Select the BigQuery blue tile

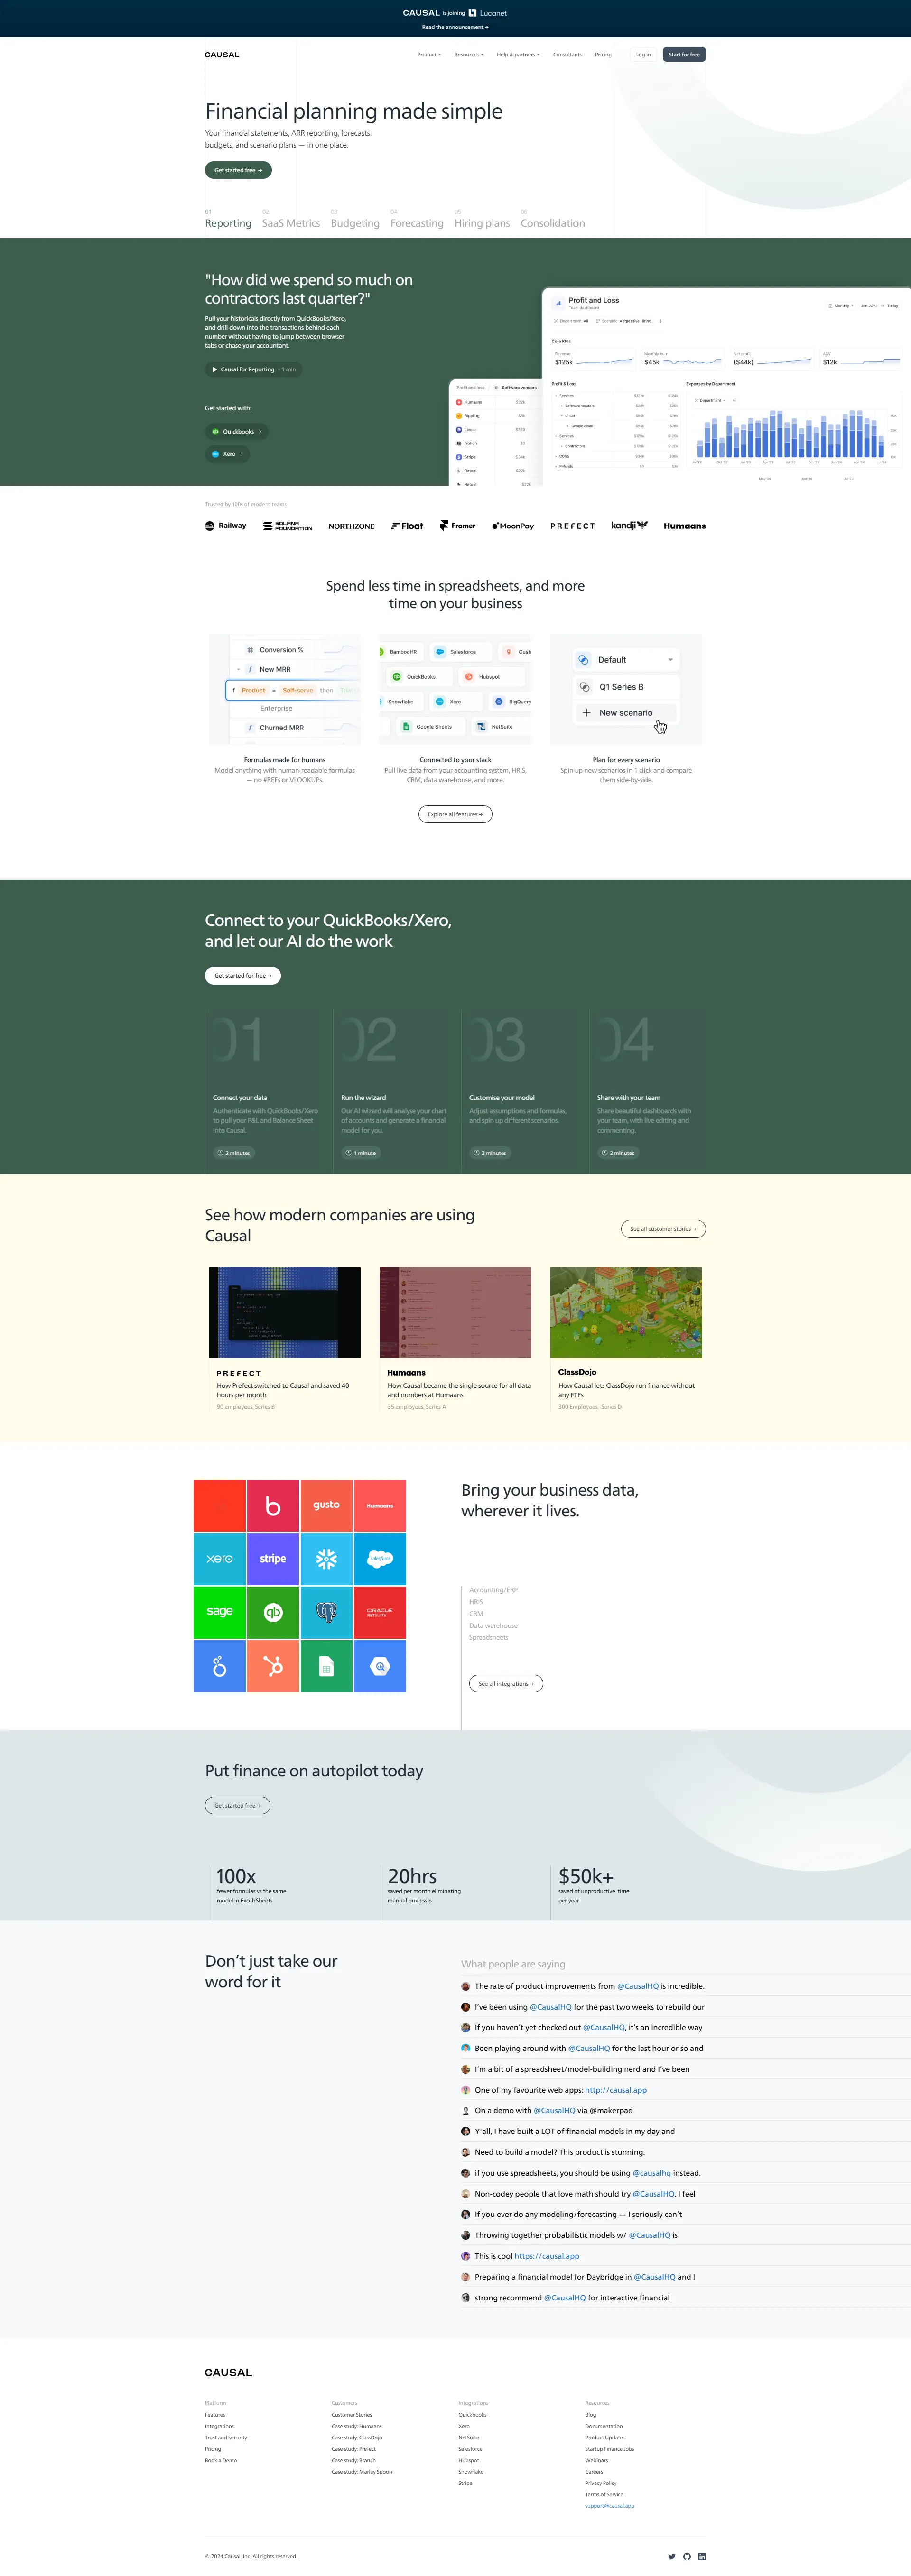tap(380, 1666)
